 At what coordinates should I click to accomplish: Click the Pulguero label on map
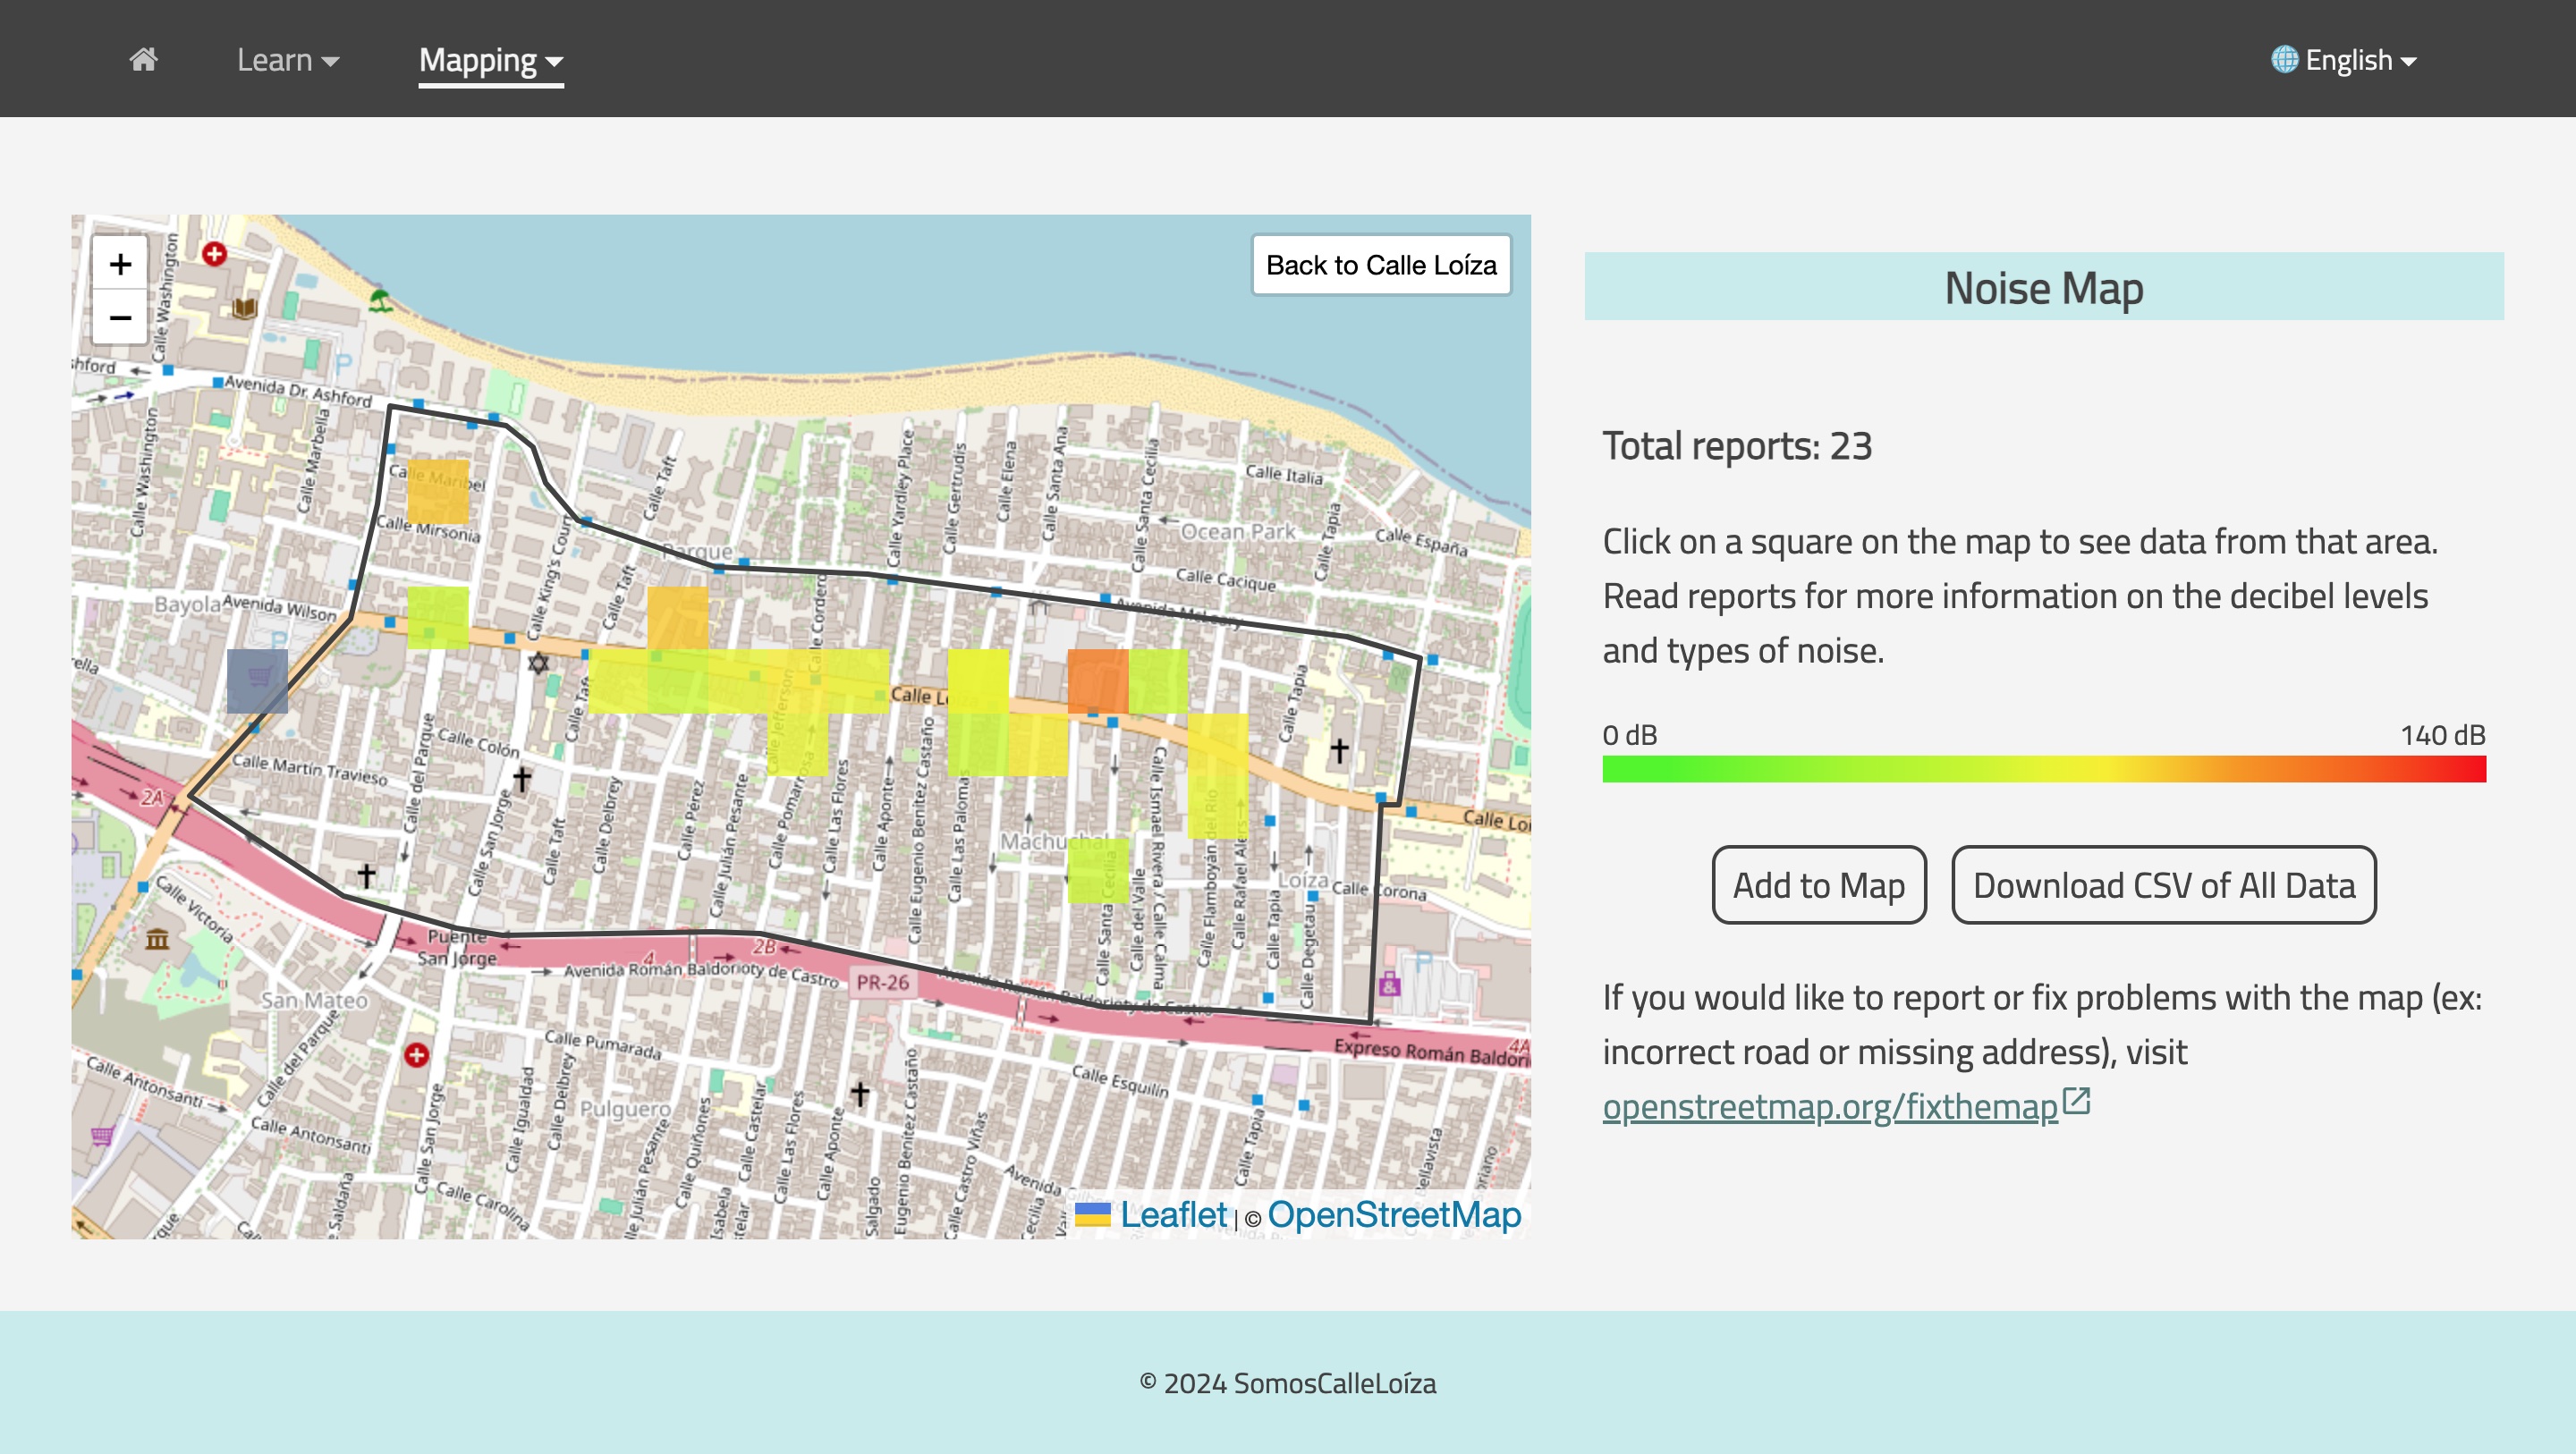click(626, 1109)
